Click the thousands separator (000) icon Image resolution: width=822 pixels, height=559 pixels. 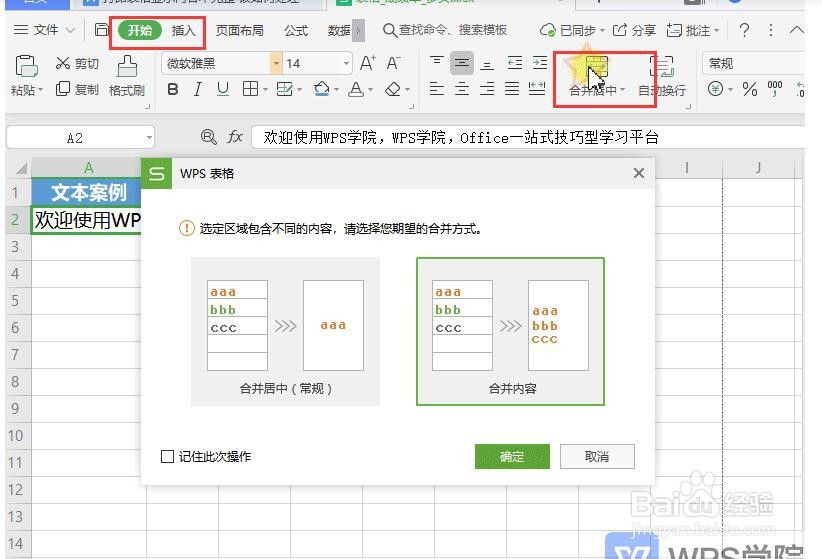(x=775, y=88)
